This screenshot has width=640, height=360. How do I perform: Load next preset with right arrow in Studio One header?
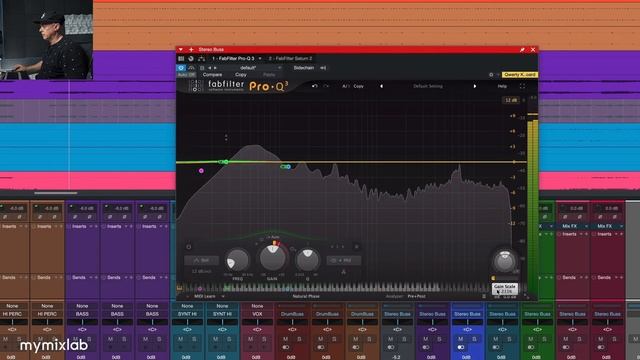tap(216, 68)
